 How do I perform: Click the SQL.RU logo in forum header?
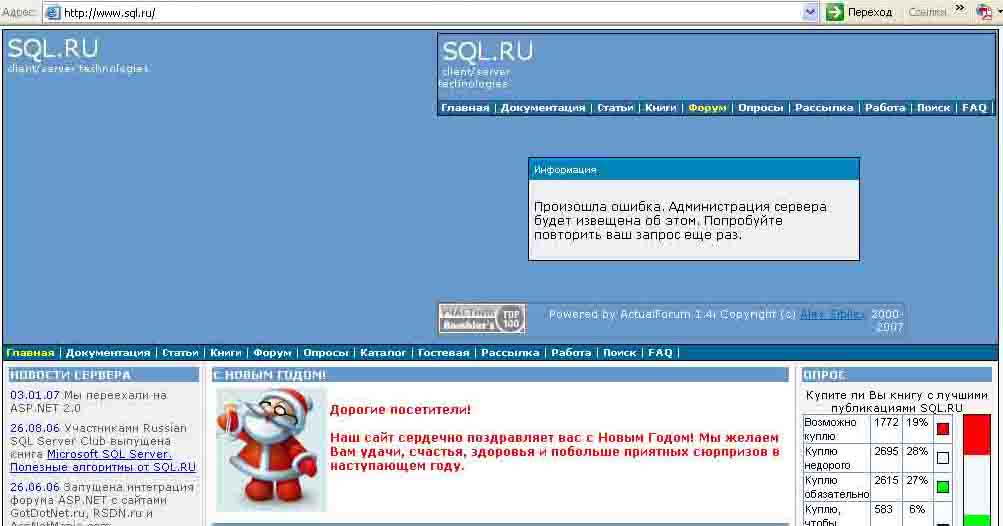488,51
